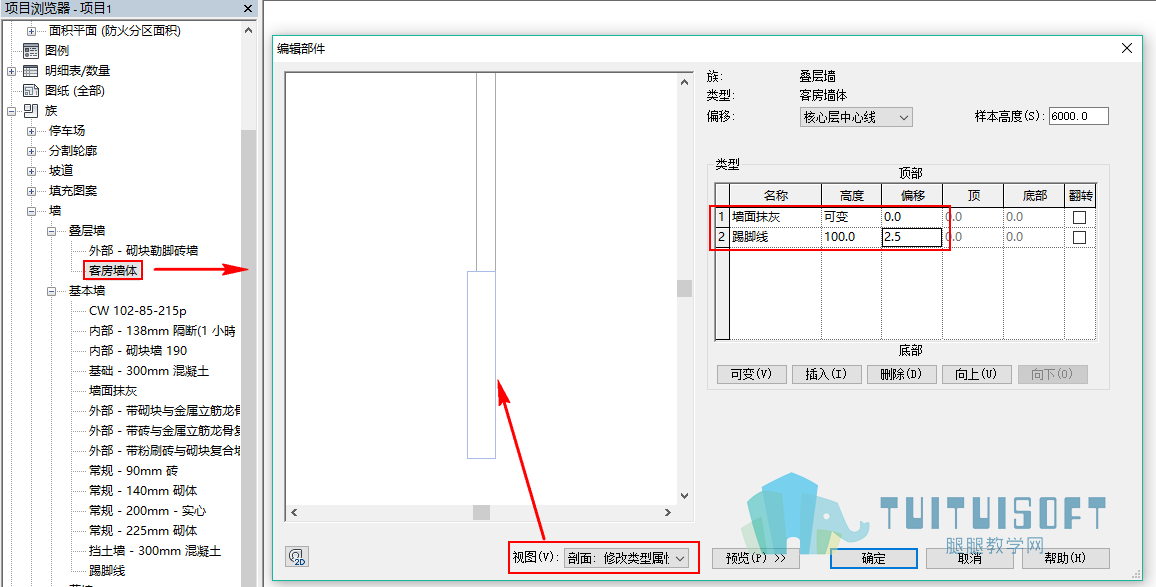Tick the 翻转 checkbox for 踢脚线 row
Screen dimensions: 1156x587
tap(1079, 237)
